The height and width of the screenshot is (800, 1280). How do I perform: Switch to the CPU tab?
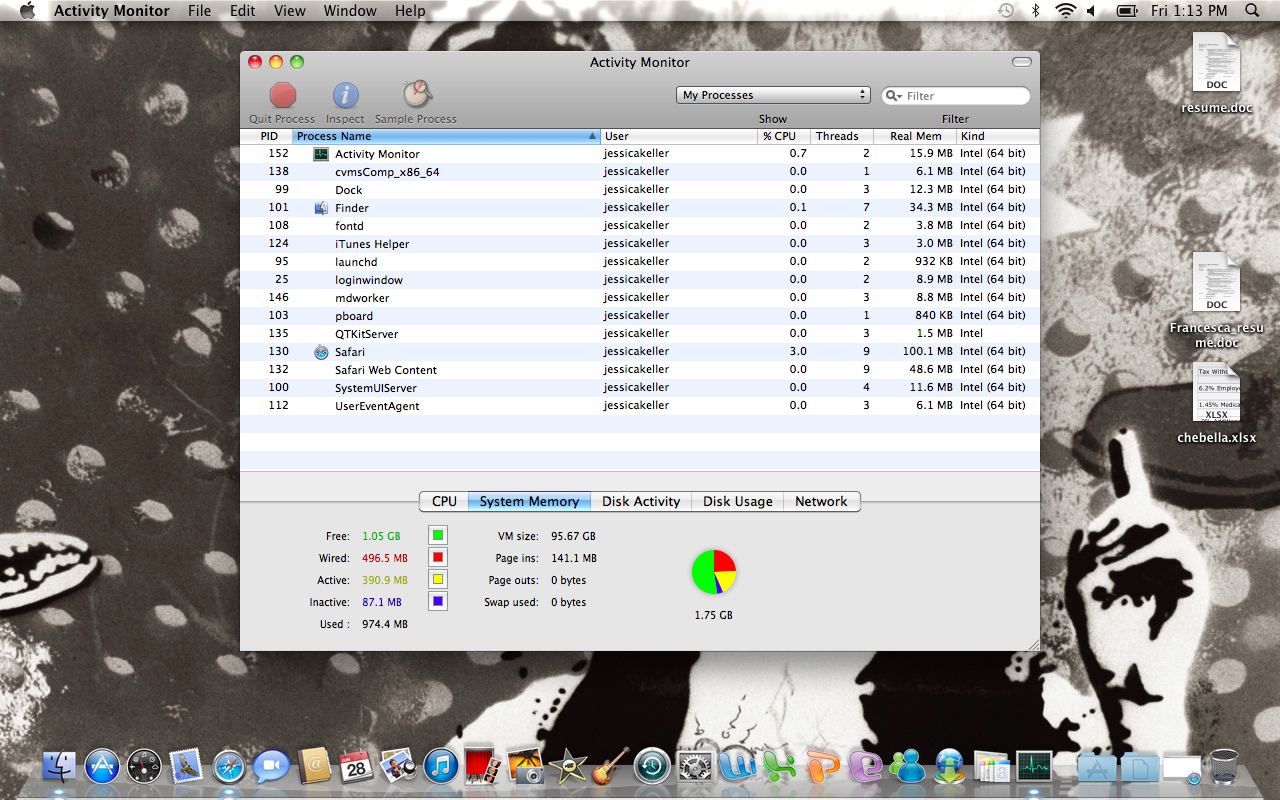click(444, 502)
